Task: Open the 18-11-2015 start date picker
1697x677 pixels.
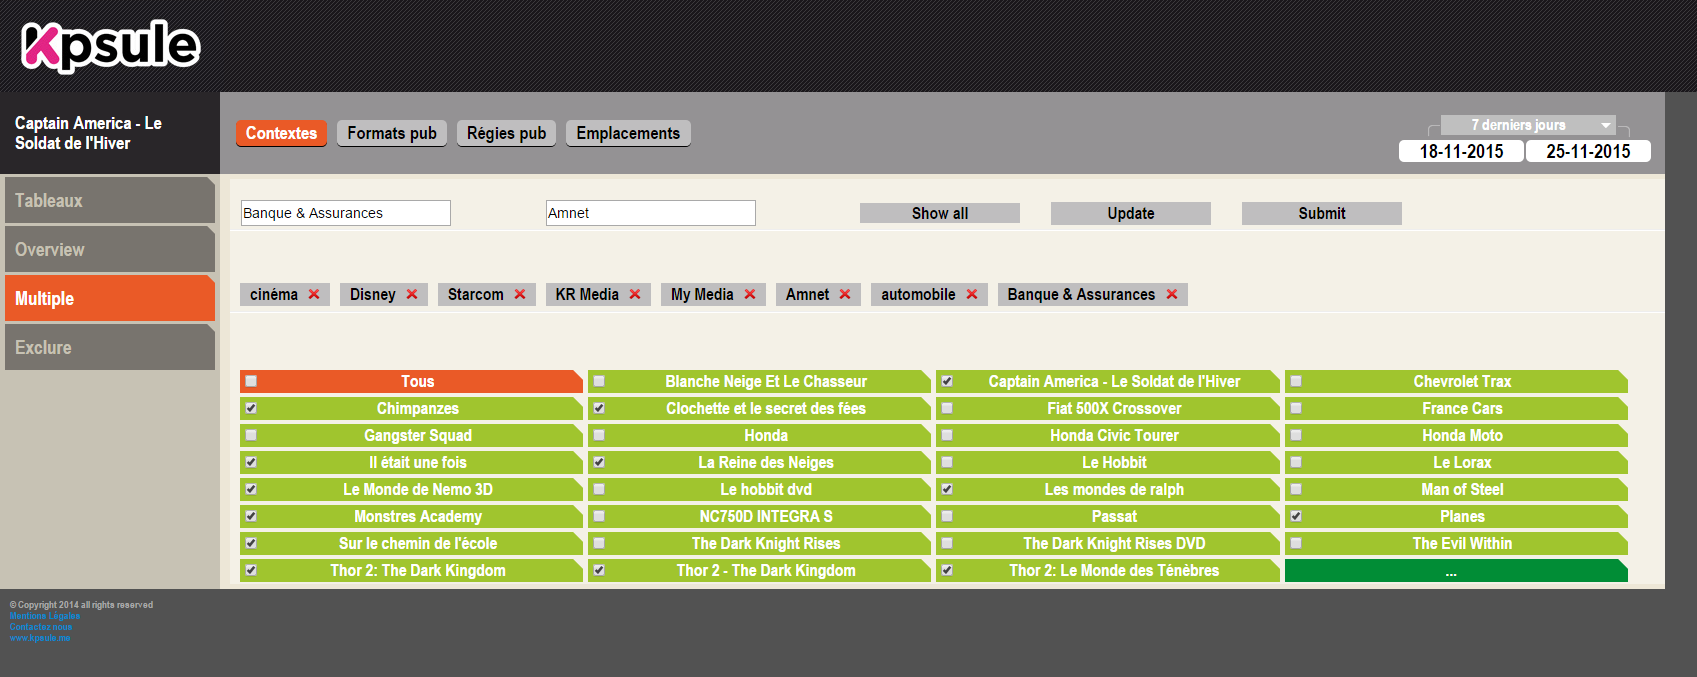Action: [x=1461, y=151]
